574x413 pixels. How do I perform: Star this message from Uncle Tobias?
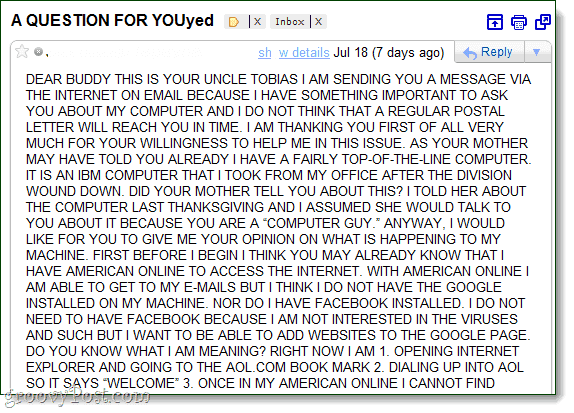[22, 51]
